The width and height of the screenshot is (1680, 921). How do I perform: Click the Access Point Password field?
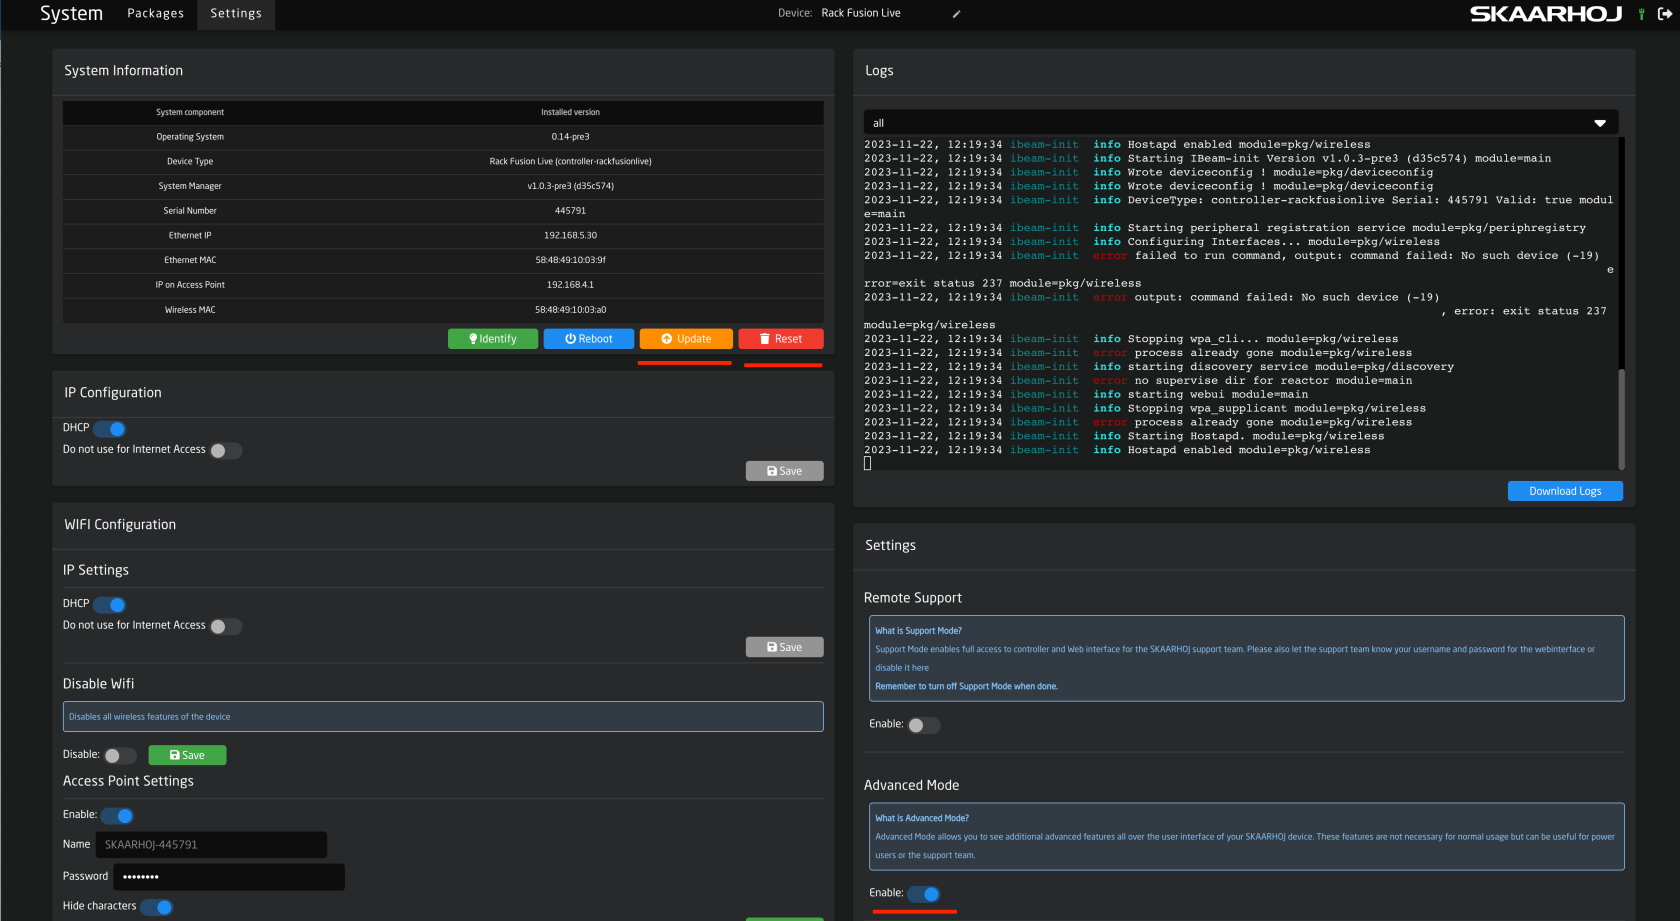pyautogui.click(x=229, y=877)
